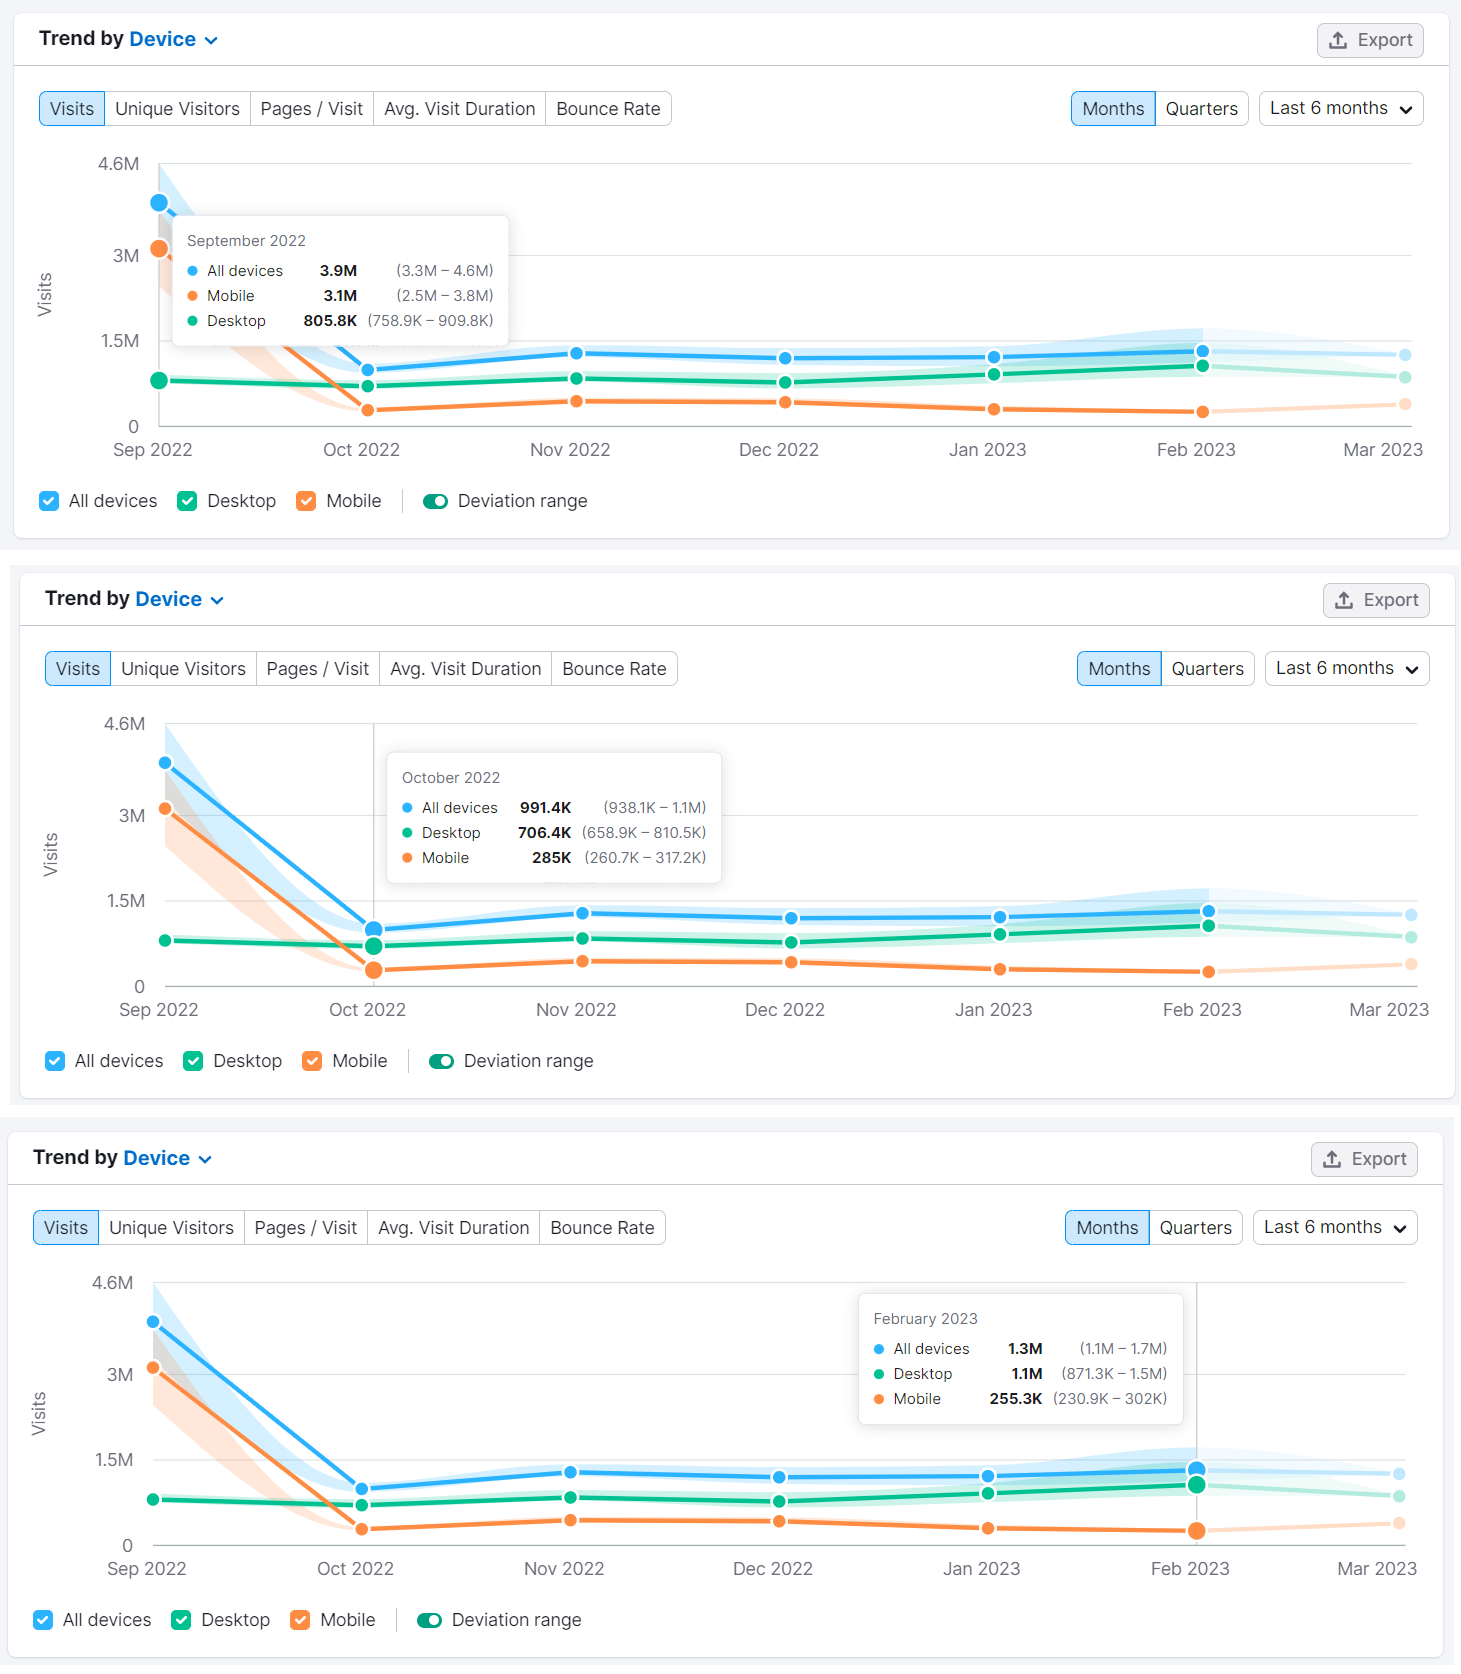Uncheck Mobile in the top chart legend

[306, 501]
